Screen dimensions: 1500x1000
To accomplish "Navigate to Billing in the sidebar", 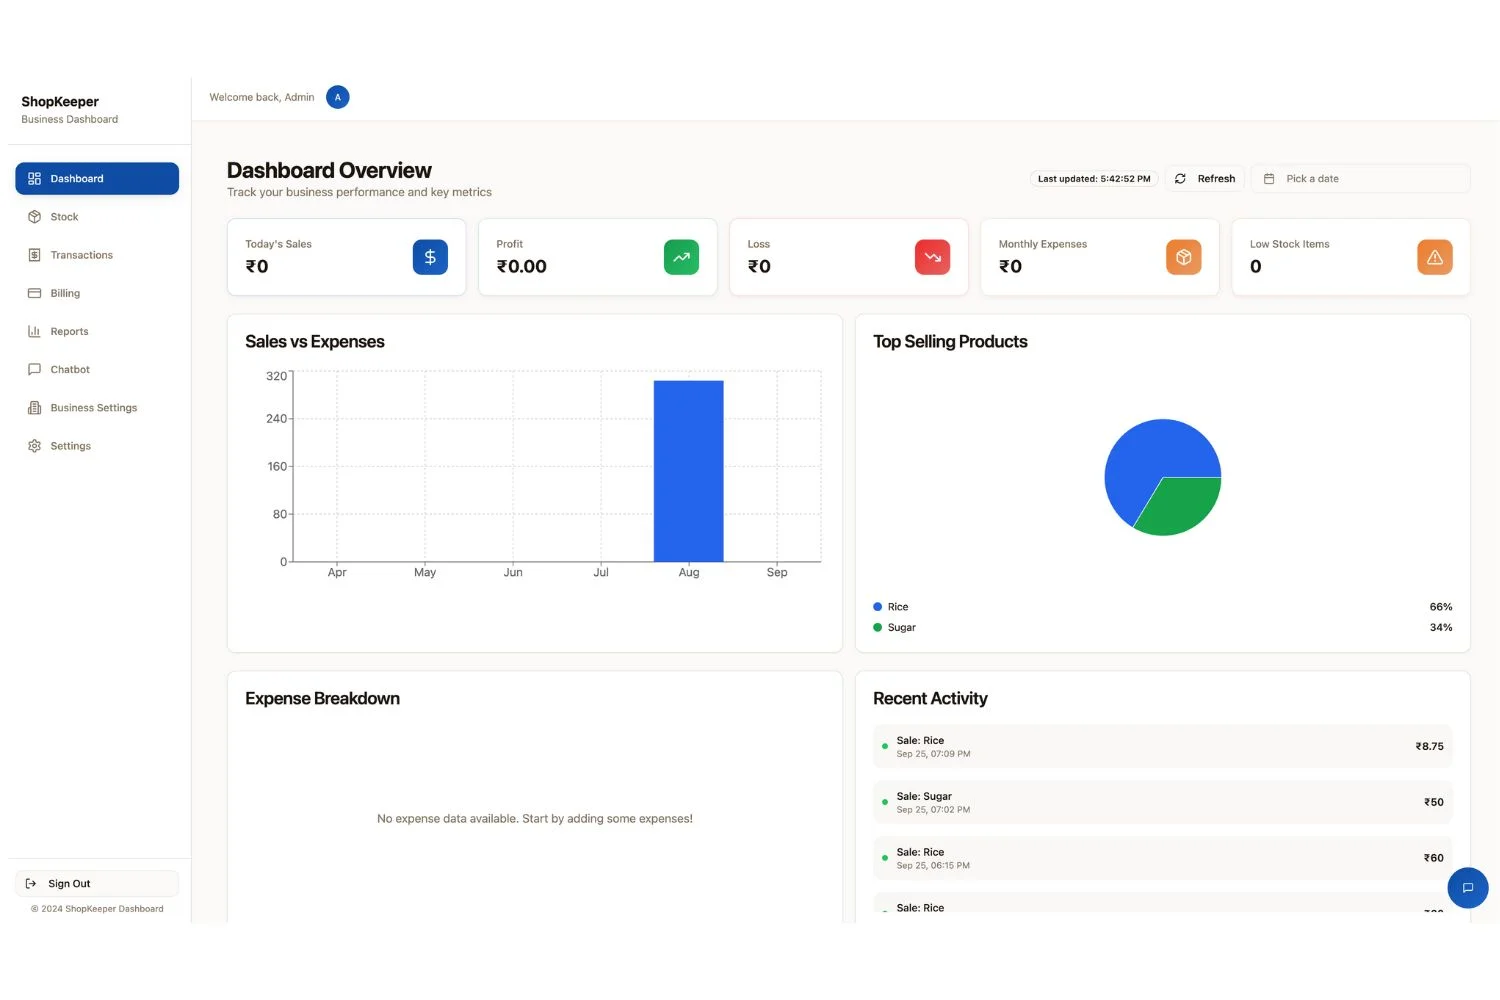I will pos(65,293).
